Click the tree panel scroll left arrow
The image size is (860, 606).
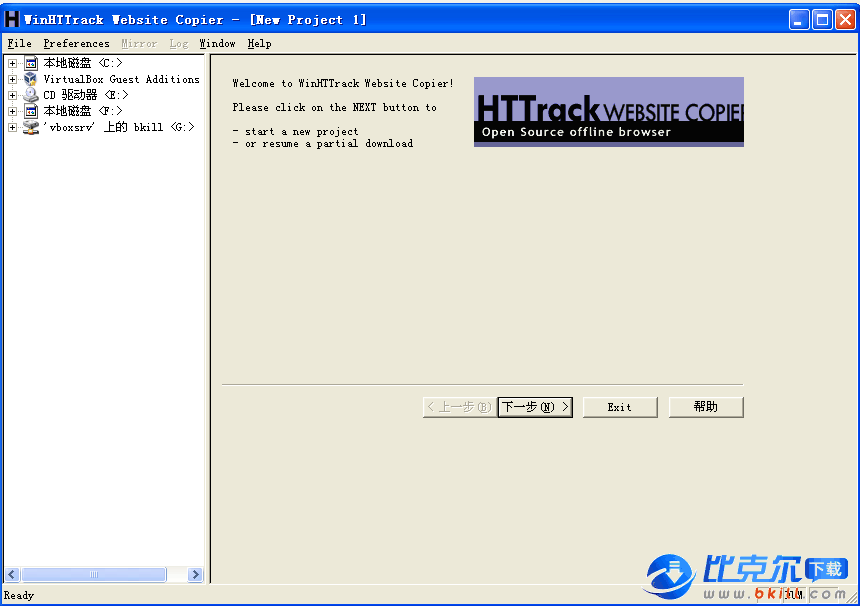[x=12, y=574]
